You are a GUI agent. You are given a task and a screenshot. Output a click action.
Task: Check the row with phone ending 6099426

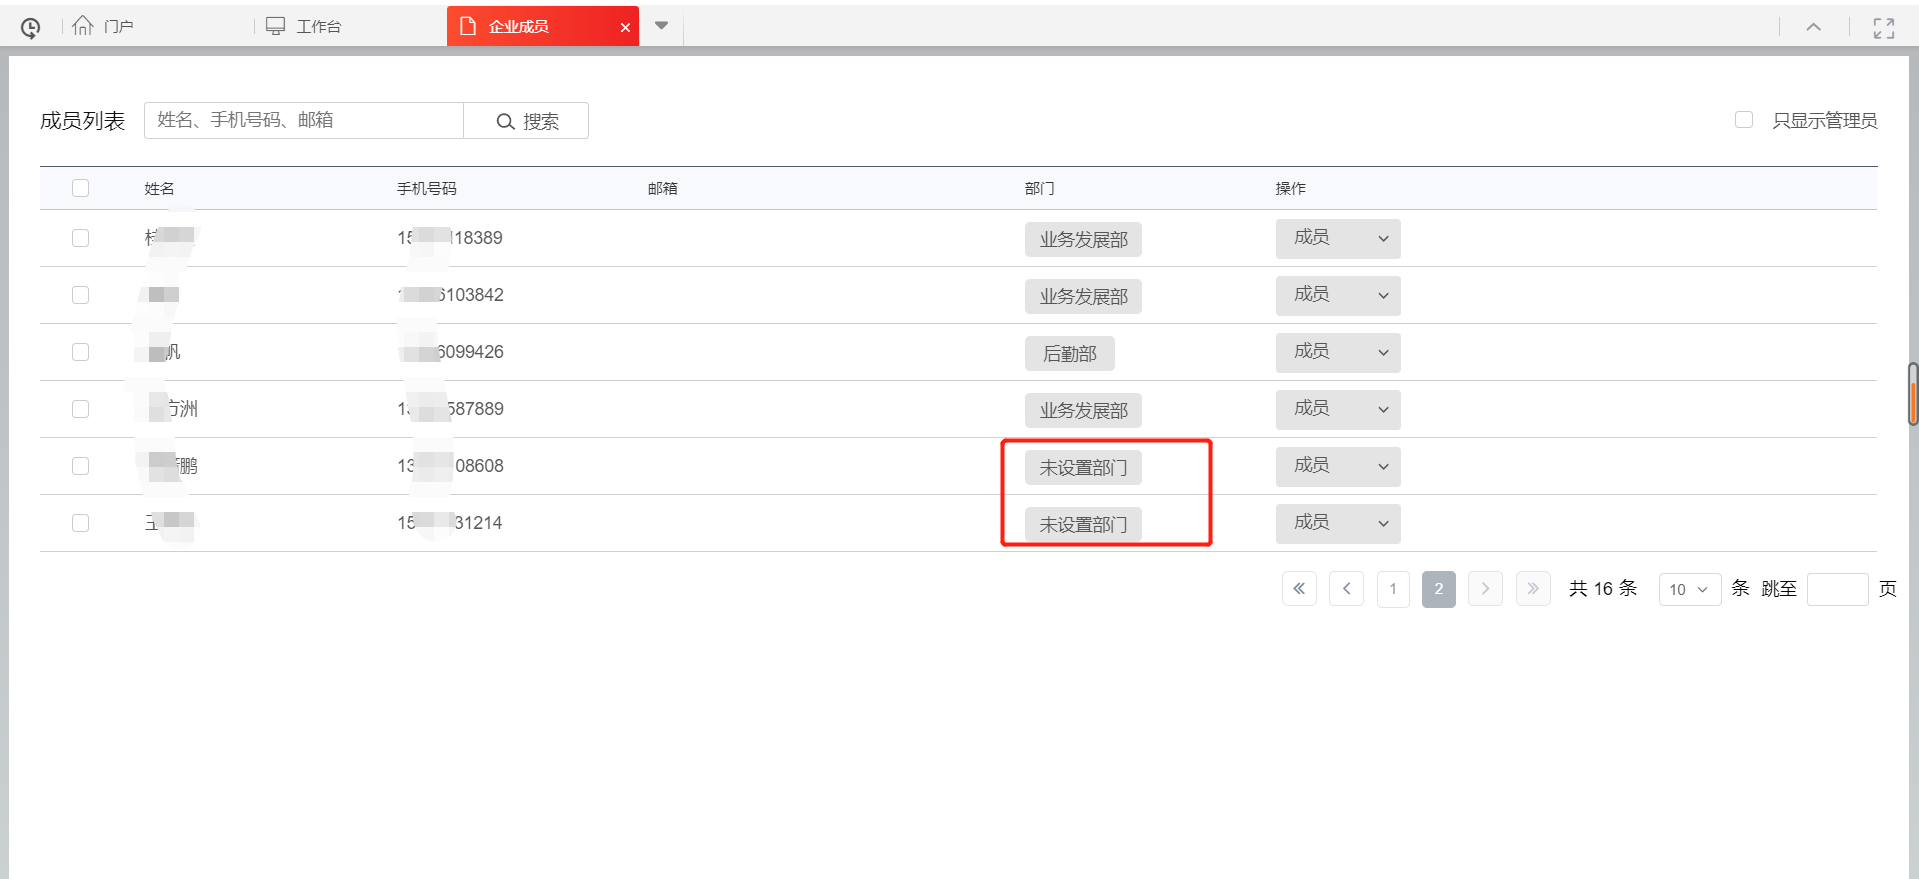click(x=81, y=352)
